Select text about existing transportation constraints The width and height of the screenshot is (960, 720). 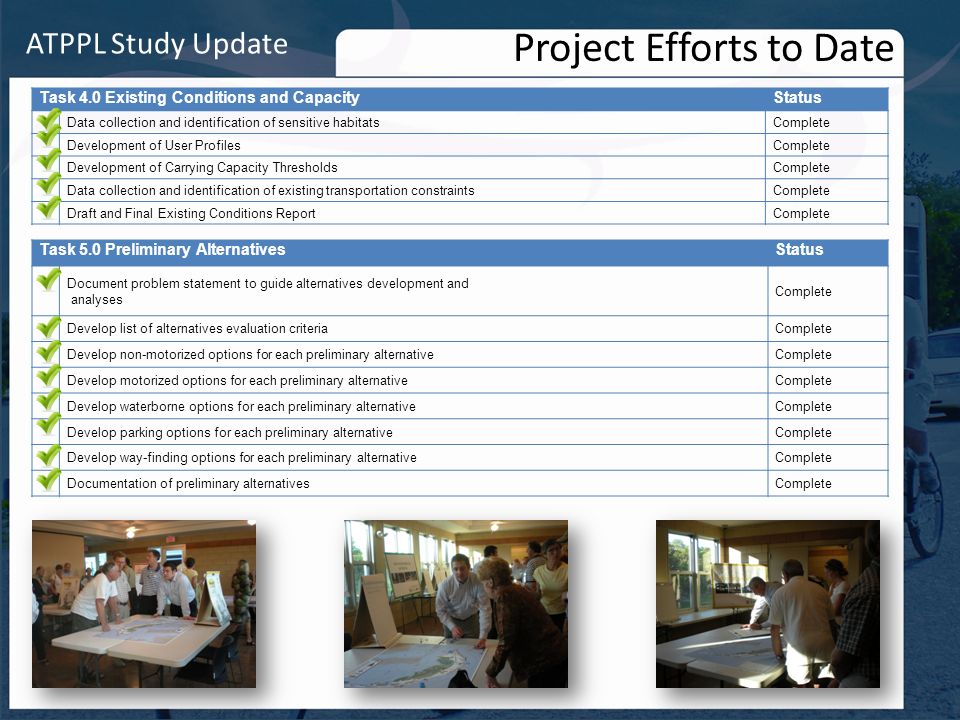click(271, 190)
